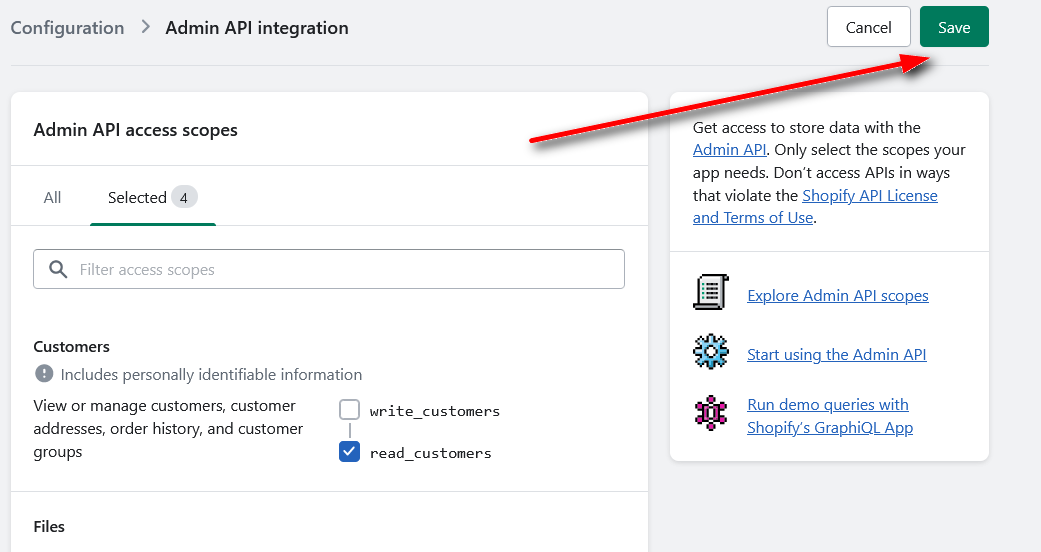Save the Admin API integration
Image resolution: width=1041 pixels, height=552 pixels.
tap(954, 27)
